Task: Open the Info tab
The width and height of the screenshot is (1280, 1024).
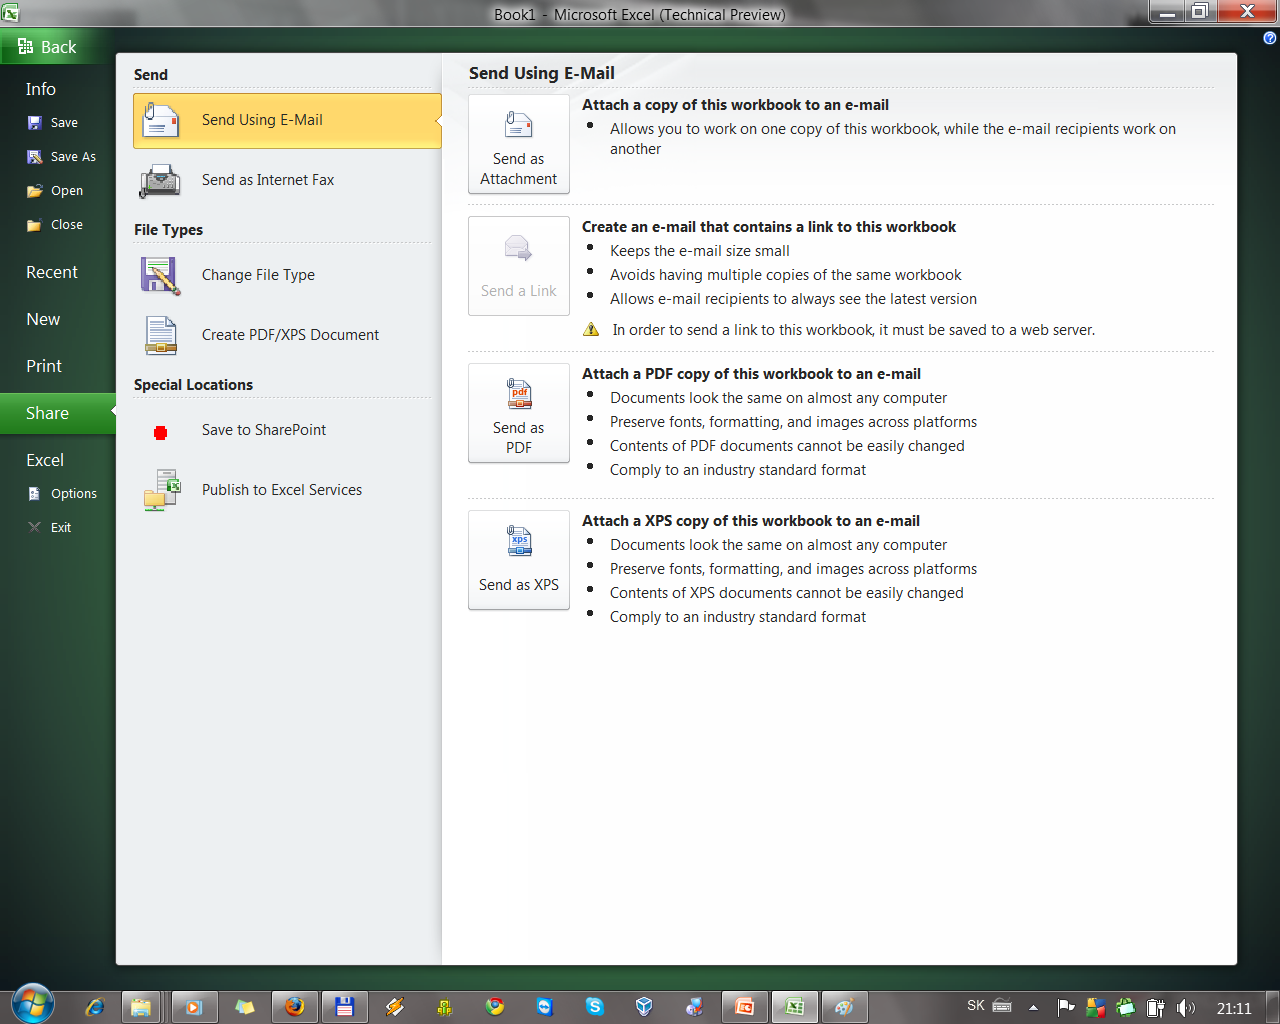Action: pyautogui.click(x=41, y=89)
